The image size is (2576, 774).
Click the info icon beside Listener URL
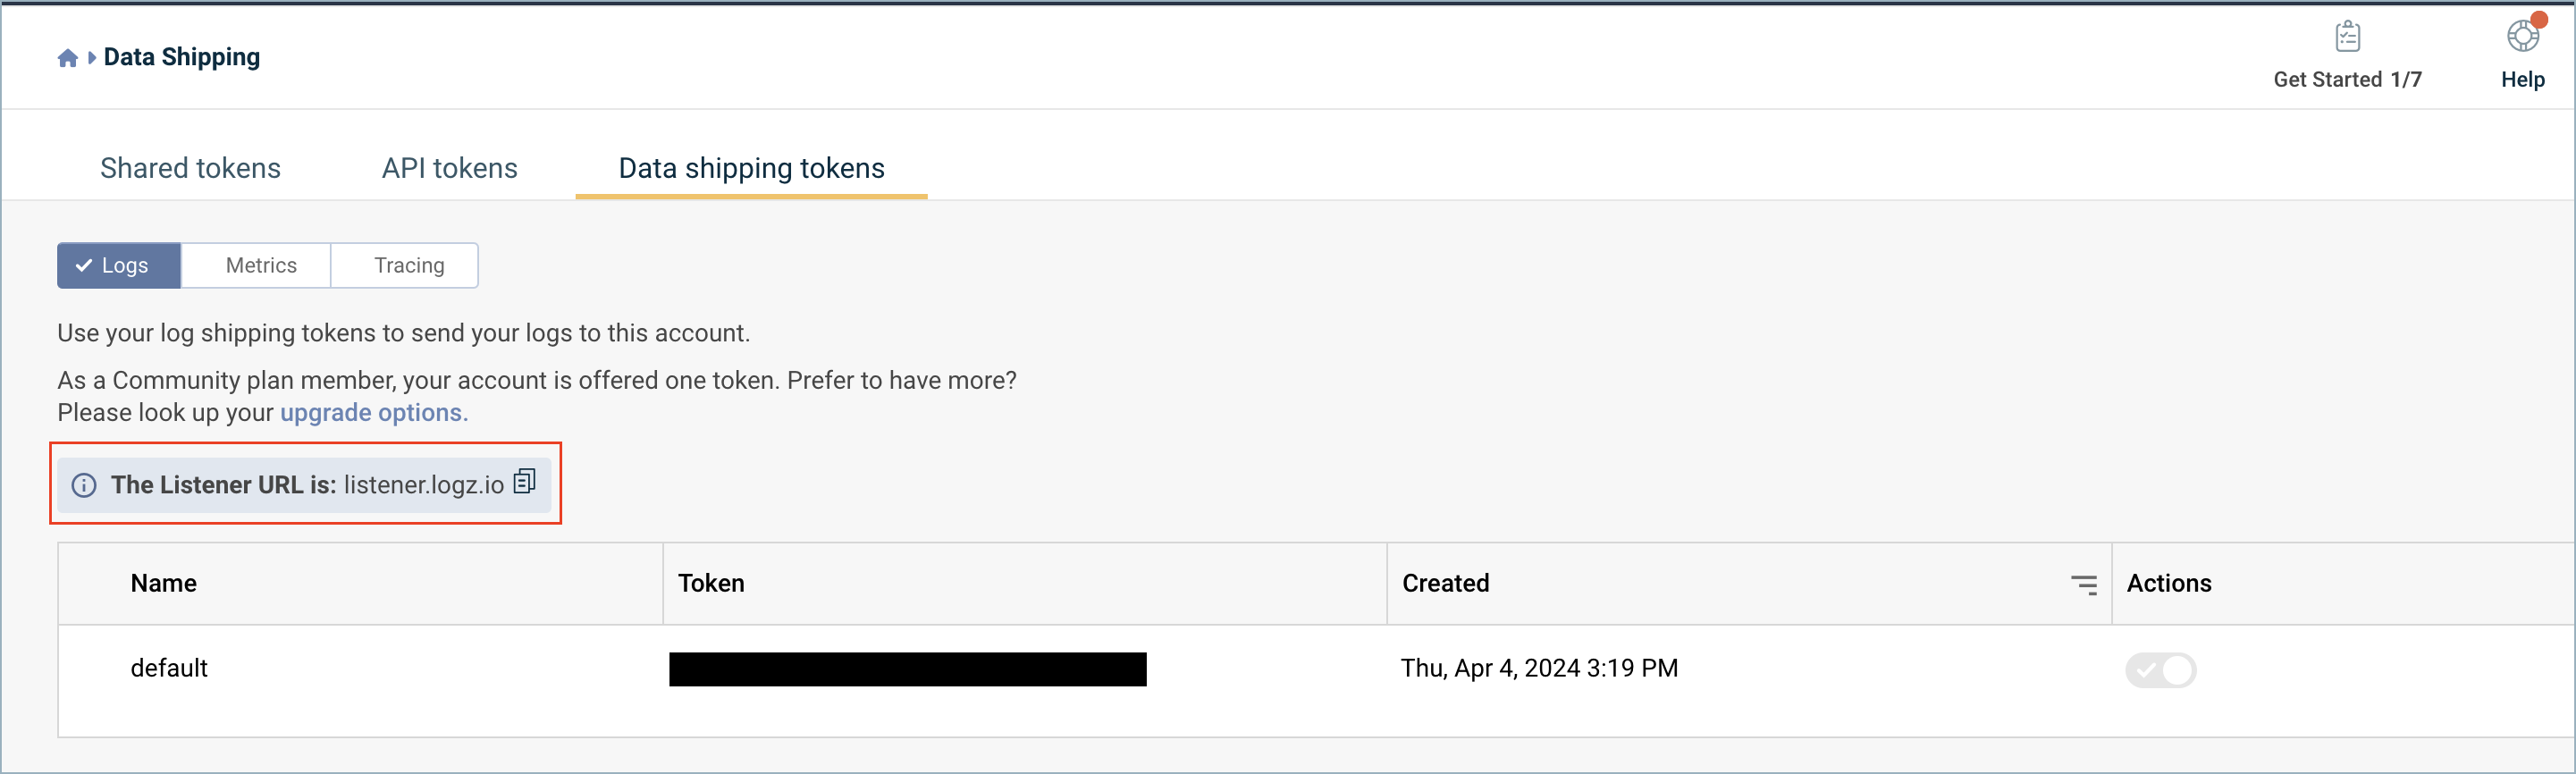pyautogui.click(x=84, y=485)
